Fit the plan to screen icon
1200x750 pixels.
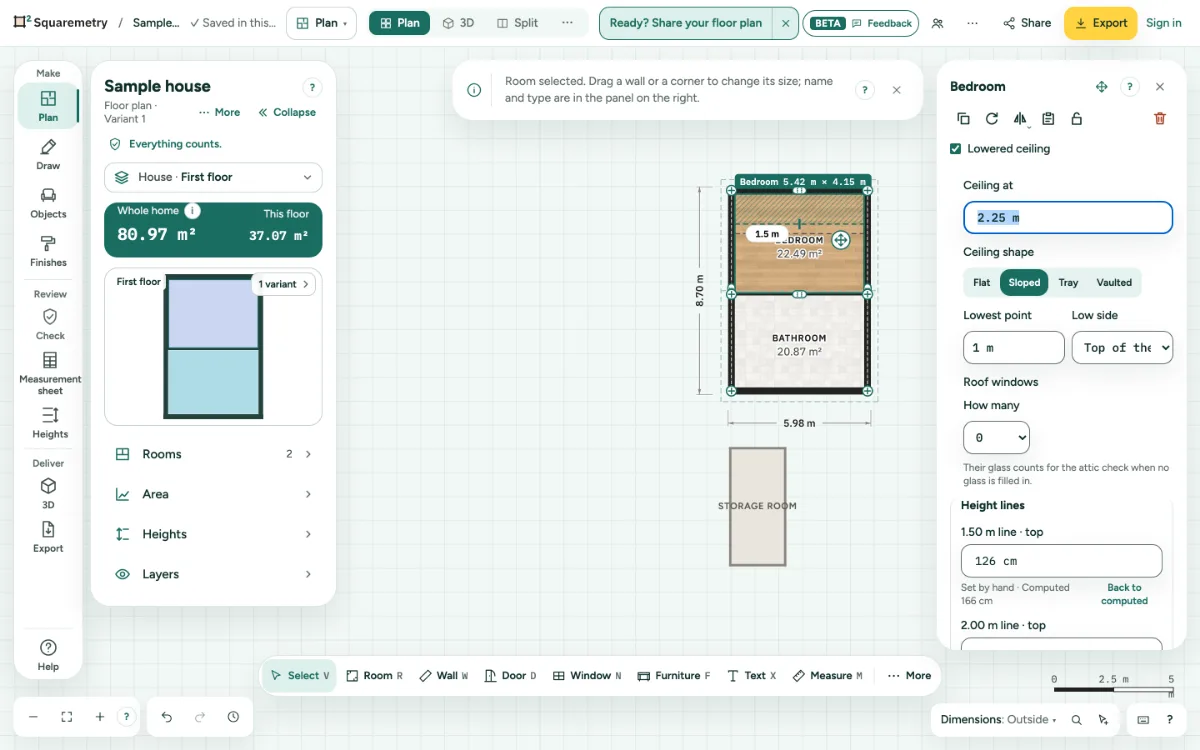(x=67, y=717)
